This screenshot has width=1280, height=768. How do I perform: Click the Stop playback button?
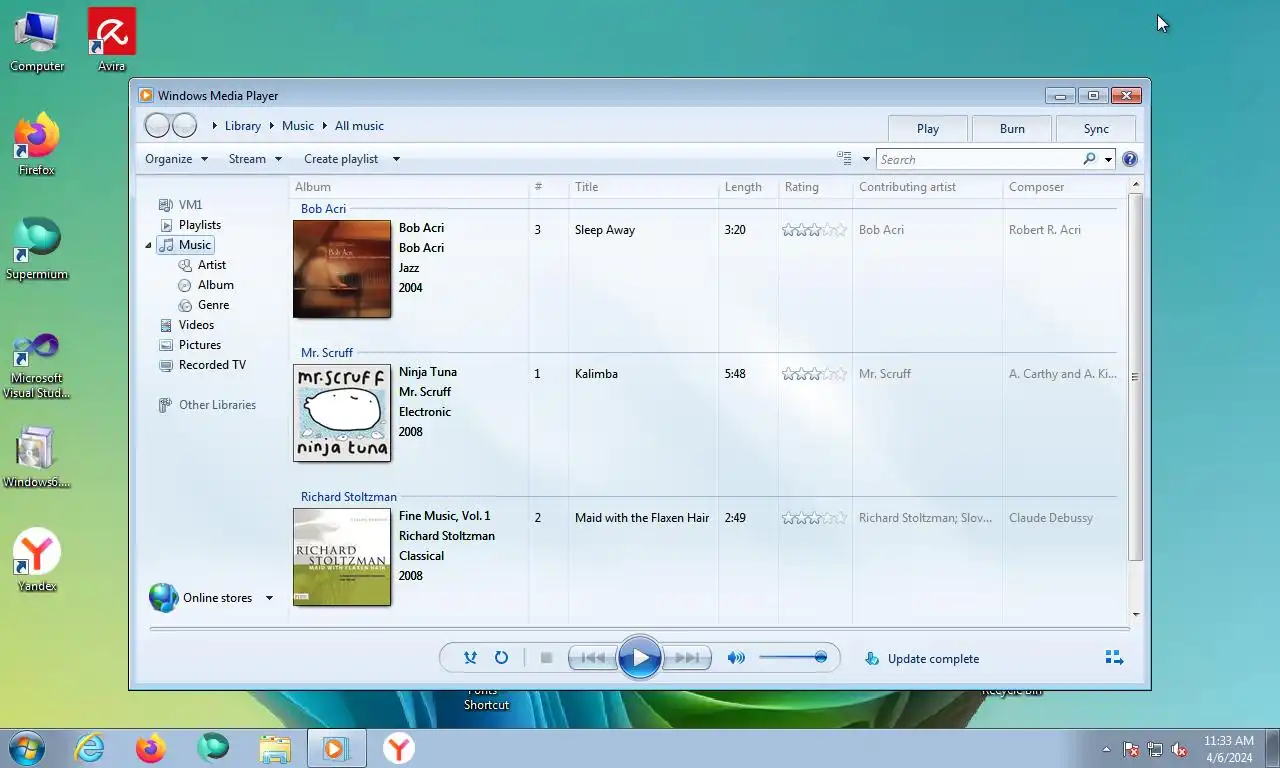tap(546, 658)
